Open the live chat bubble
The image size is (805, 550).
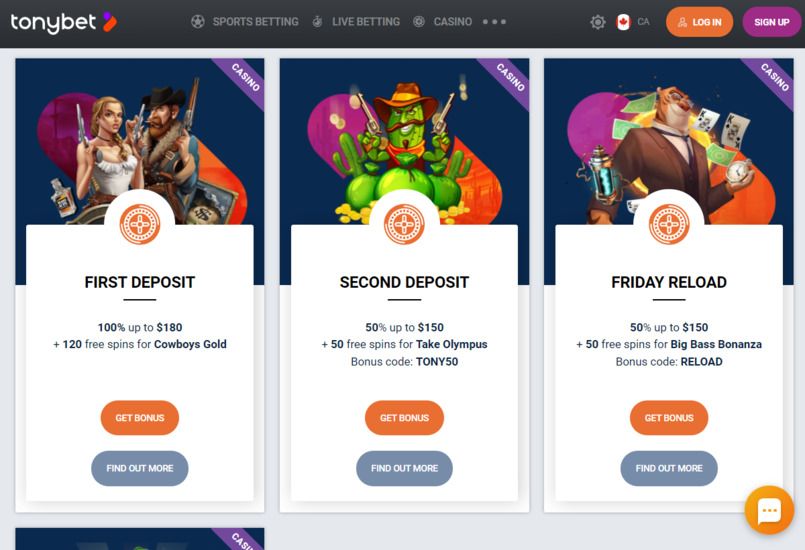pyautogui.click(x=769, y=510)
